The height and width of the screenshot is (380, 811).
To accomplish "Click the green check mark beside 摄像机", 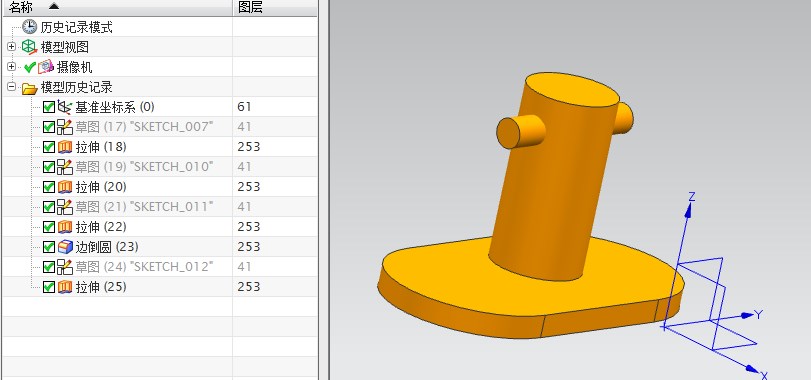I will coord(29,67).
